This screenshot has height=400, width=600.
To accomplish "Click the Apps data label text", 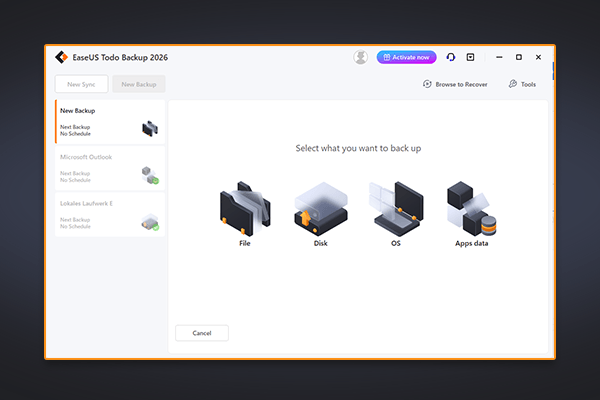I will pos(471,243).
